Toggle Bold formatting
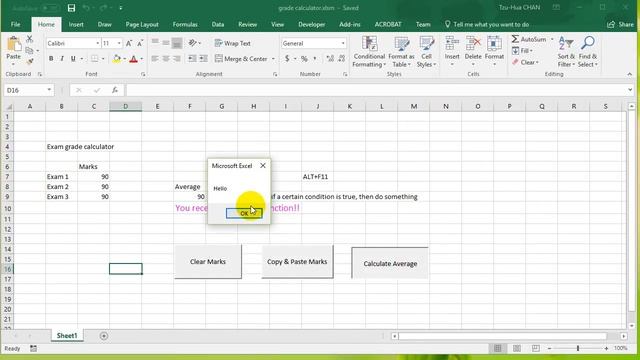Screen dimensions: 640x360 tap(51, 59)
